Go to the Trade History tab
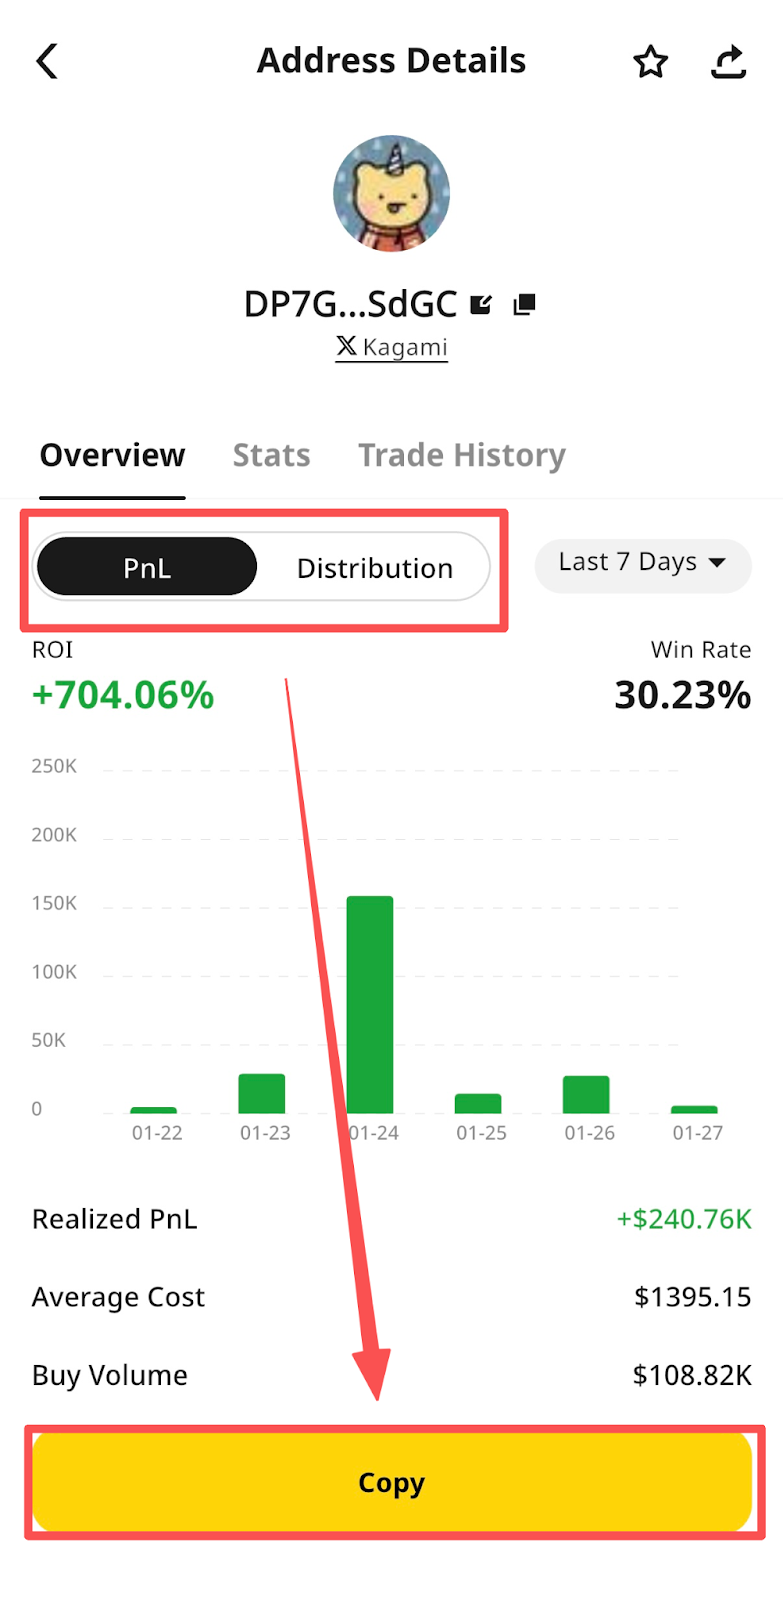 461,456
